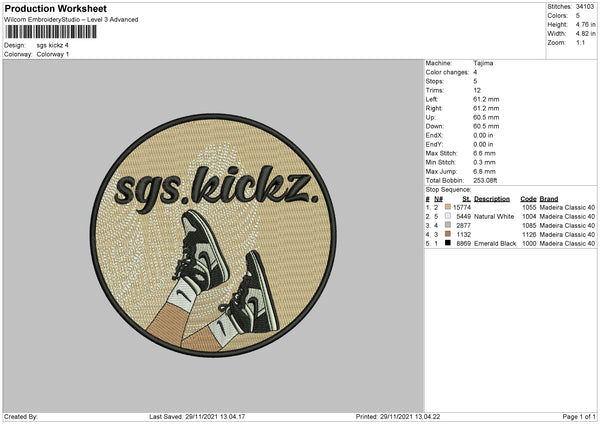The image size is (600, 424).
Task: Click the Zoom value 1:1
Action: (580, 42)
